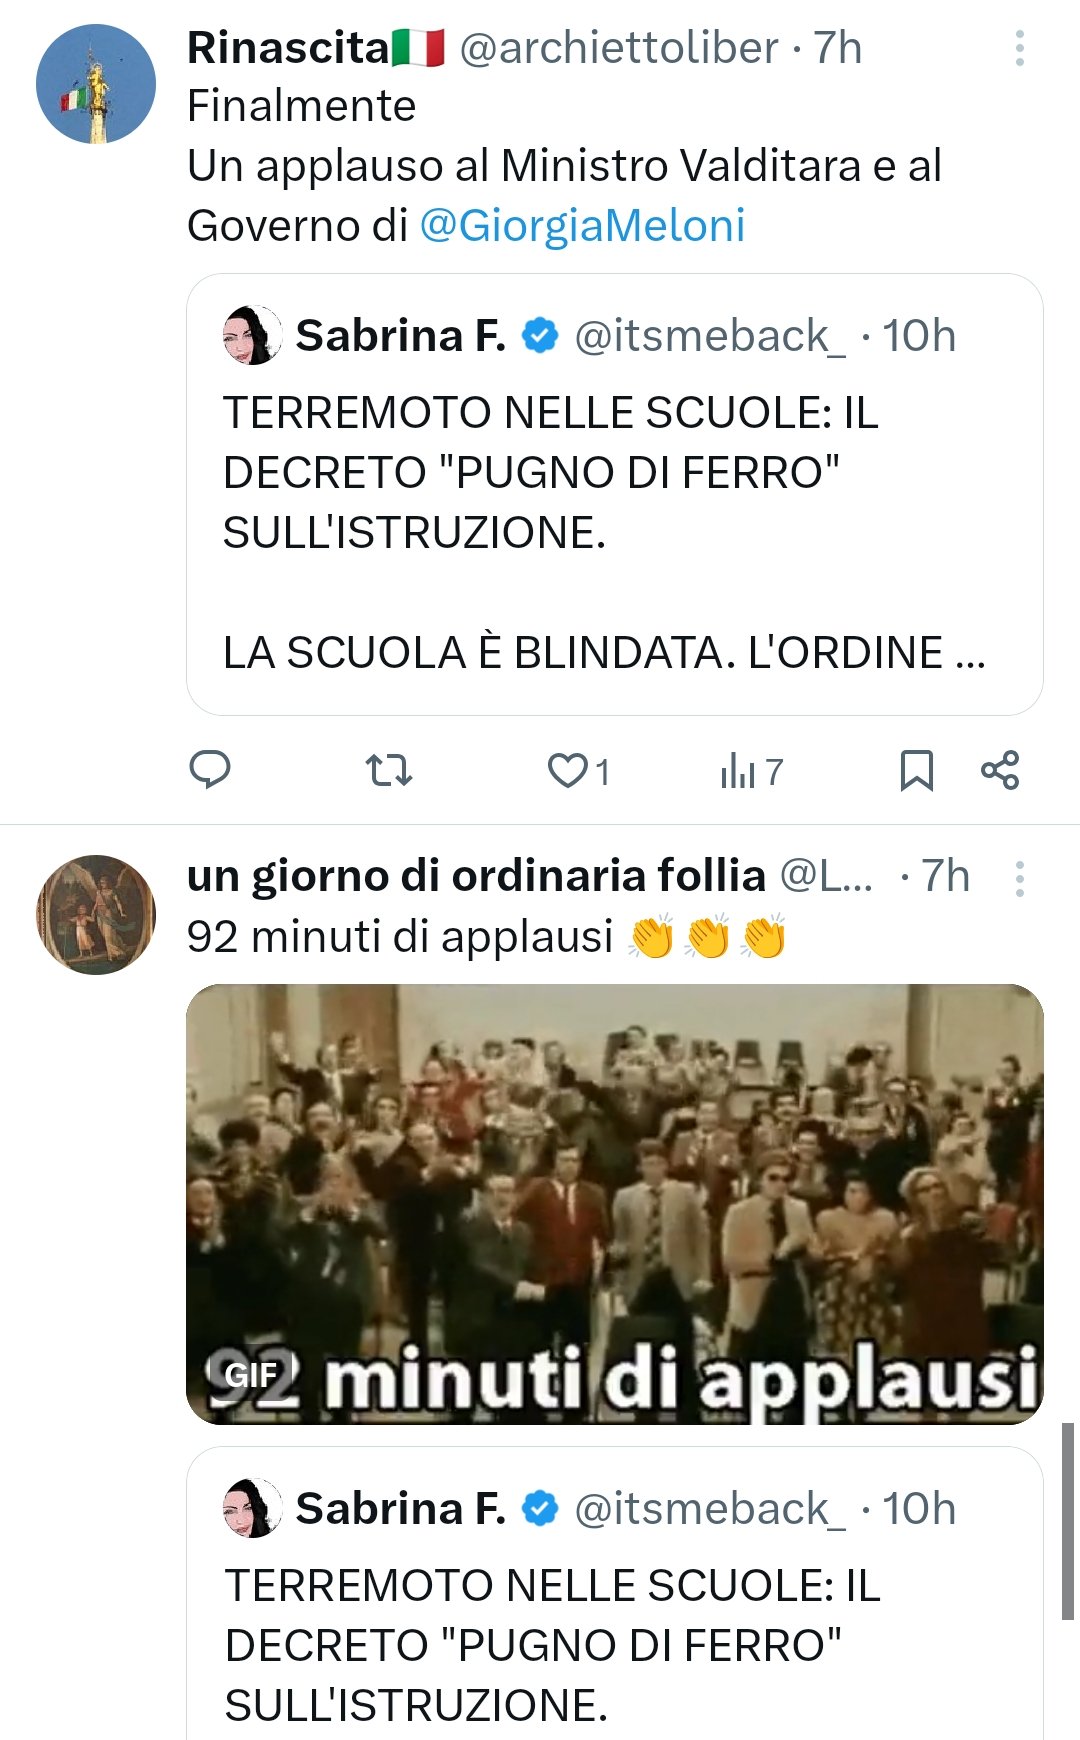Click the page scrollbar handle
The image size is (1080, 1740).
[x=1067, y=1521]
